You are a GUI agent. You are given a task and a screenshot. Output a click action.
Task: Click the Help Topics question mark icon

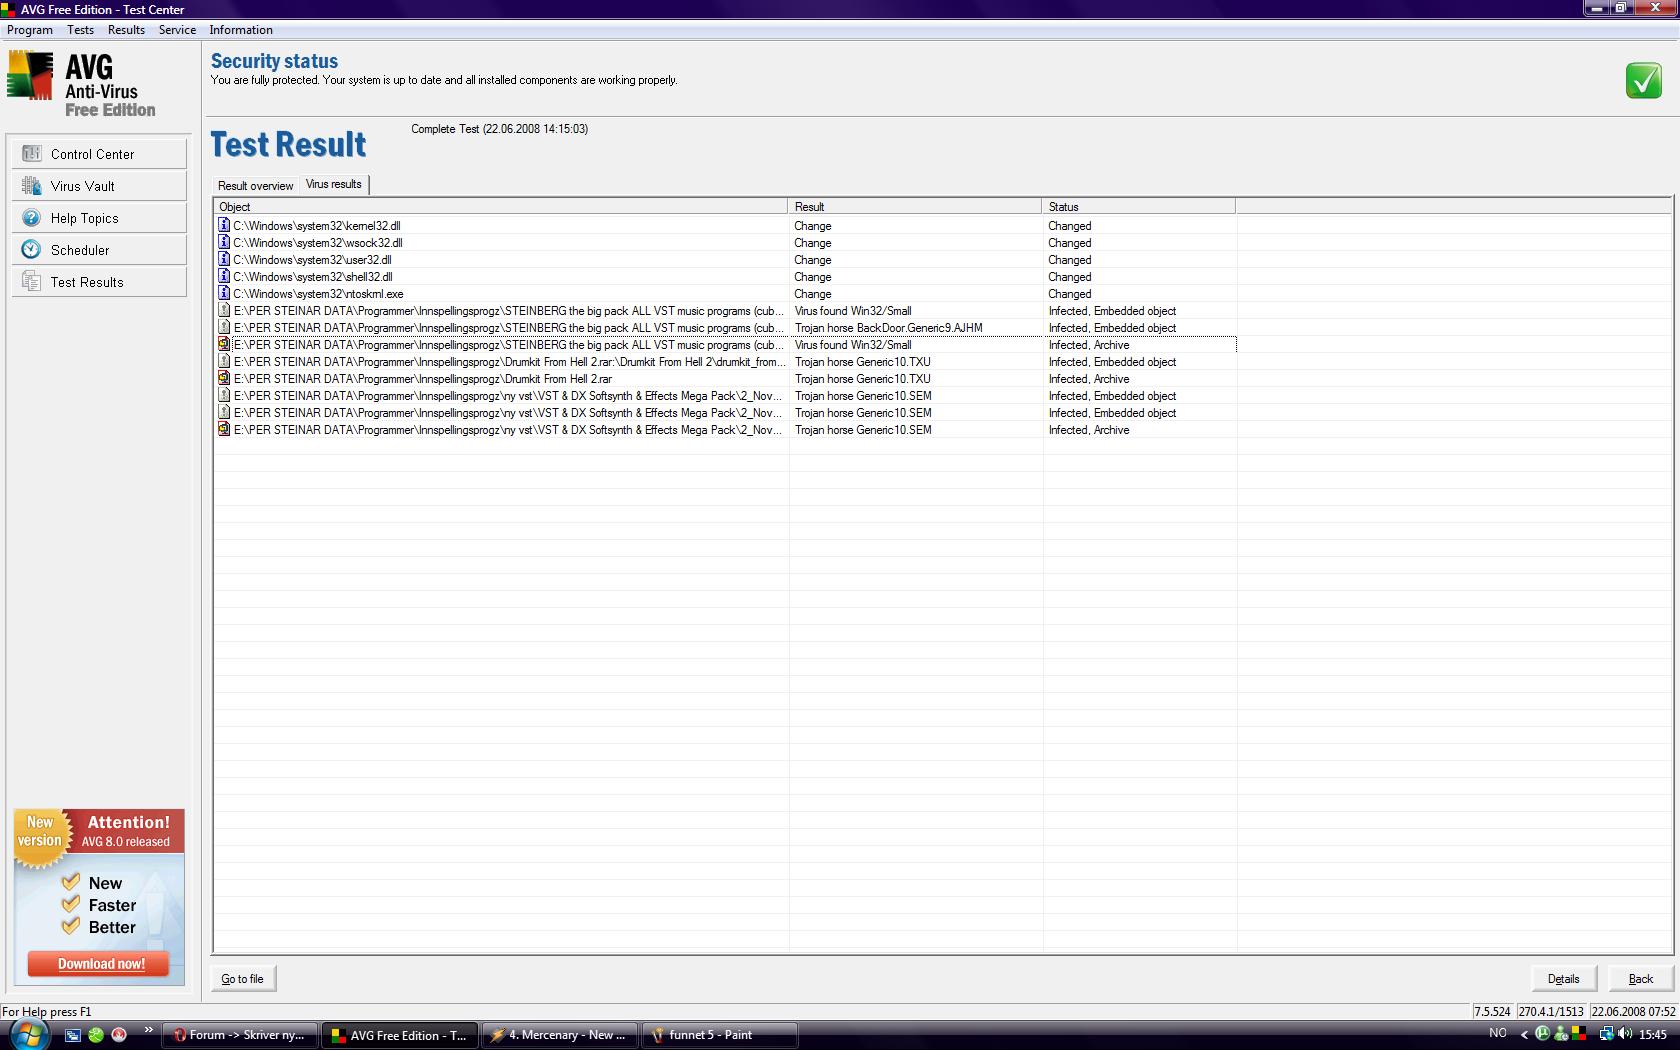32,218
